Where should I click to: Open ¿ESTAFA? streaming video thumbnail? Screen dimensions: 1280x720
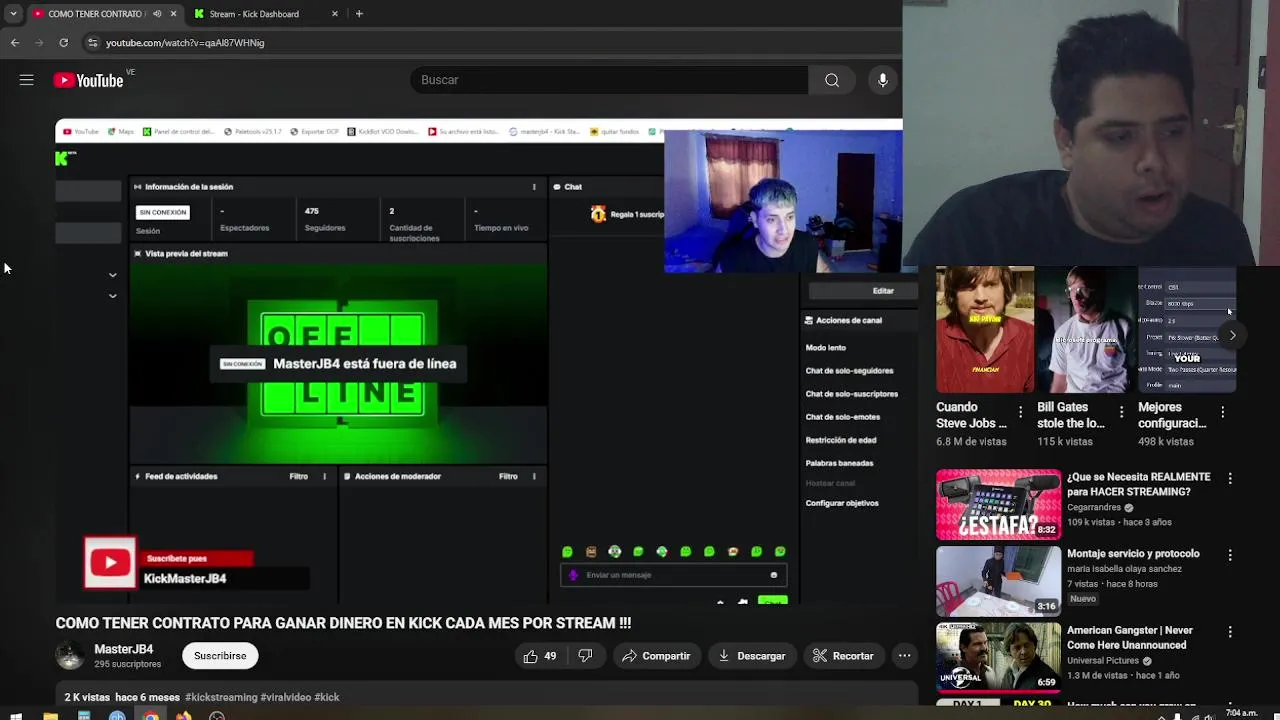998,504
